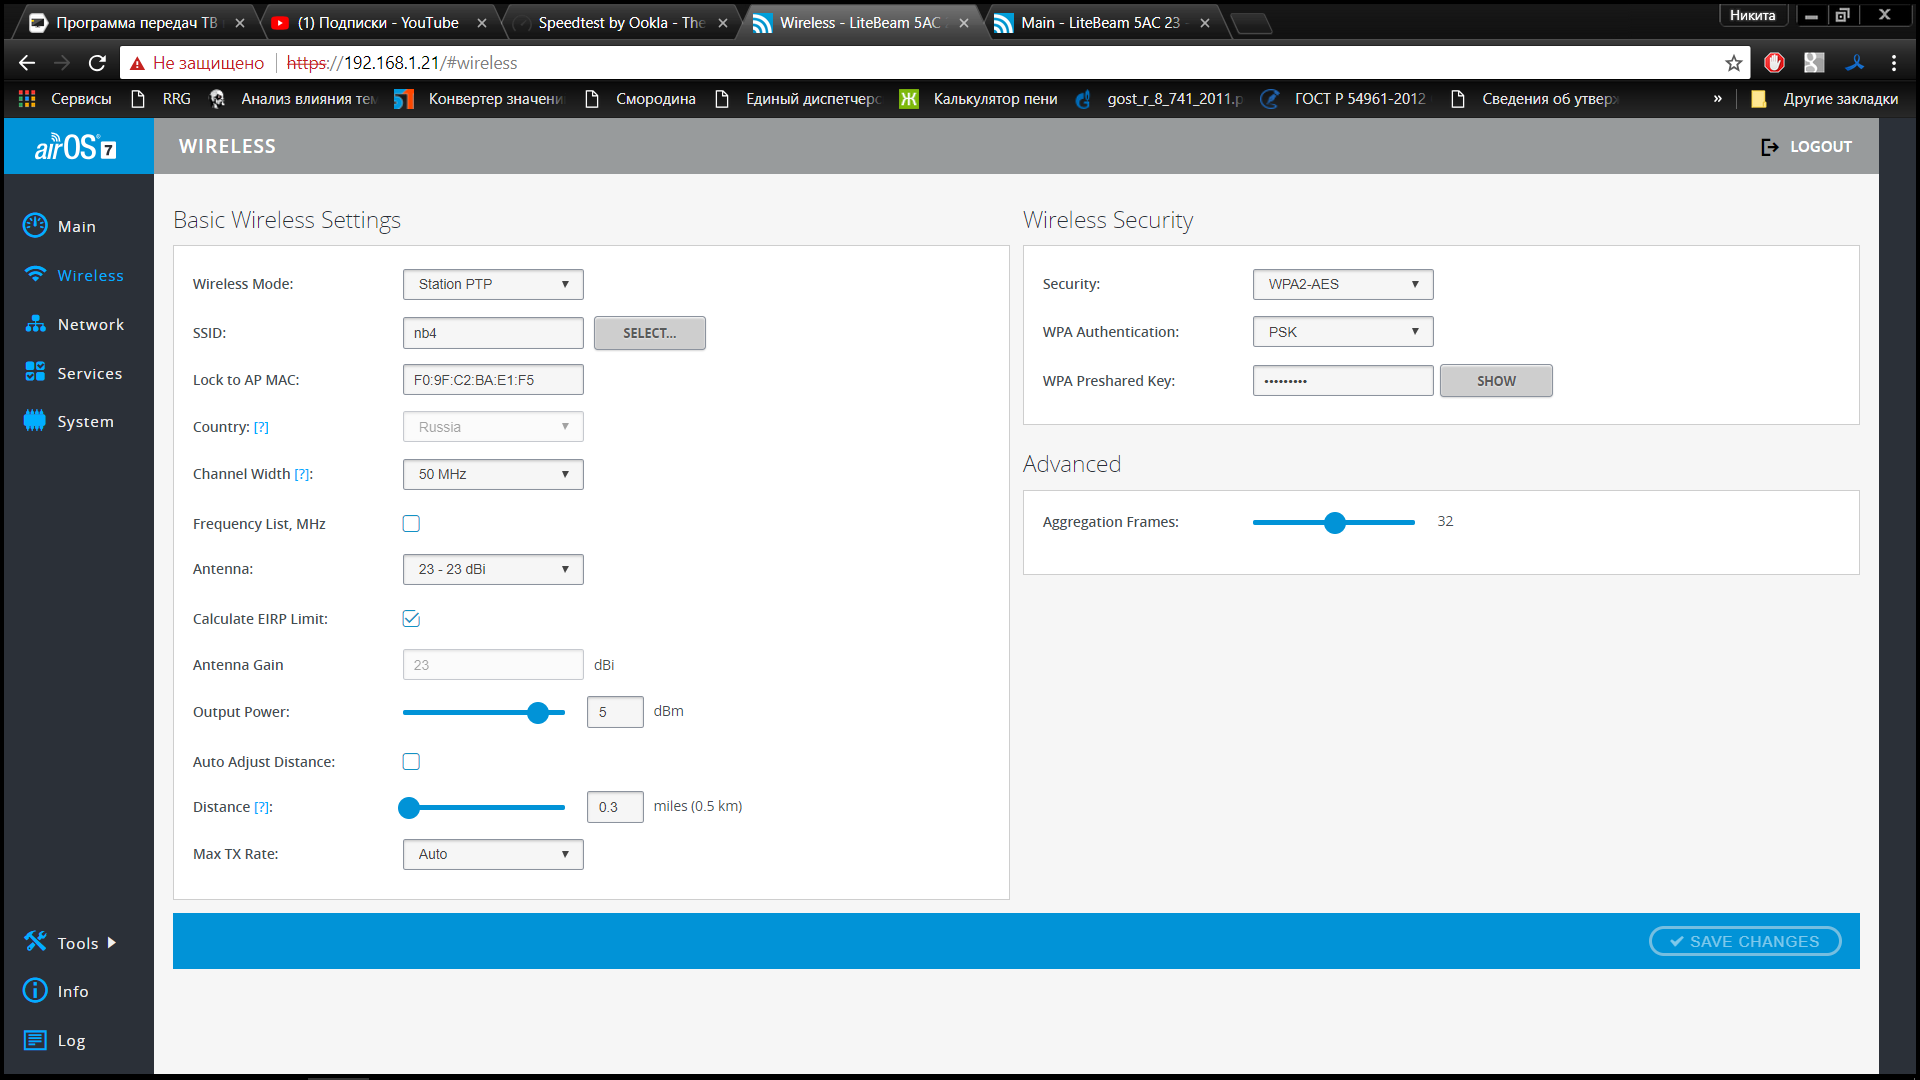Screen dimensions: 1920x1080
Task: Open the Services icon in sidebar
Action: (x=35, y=372)
